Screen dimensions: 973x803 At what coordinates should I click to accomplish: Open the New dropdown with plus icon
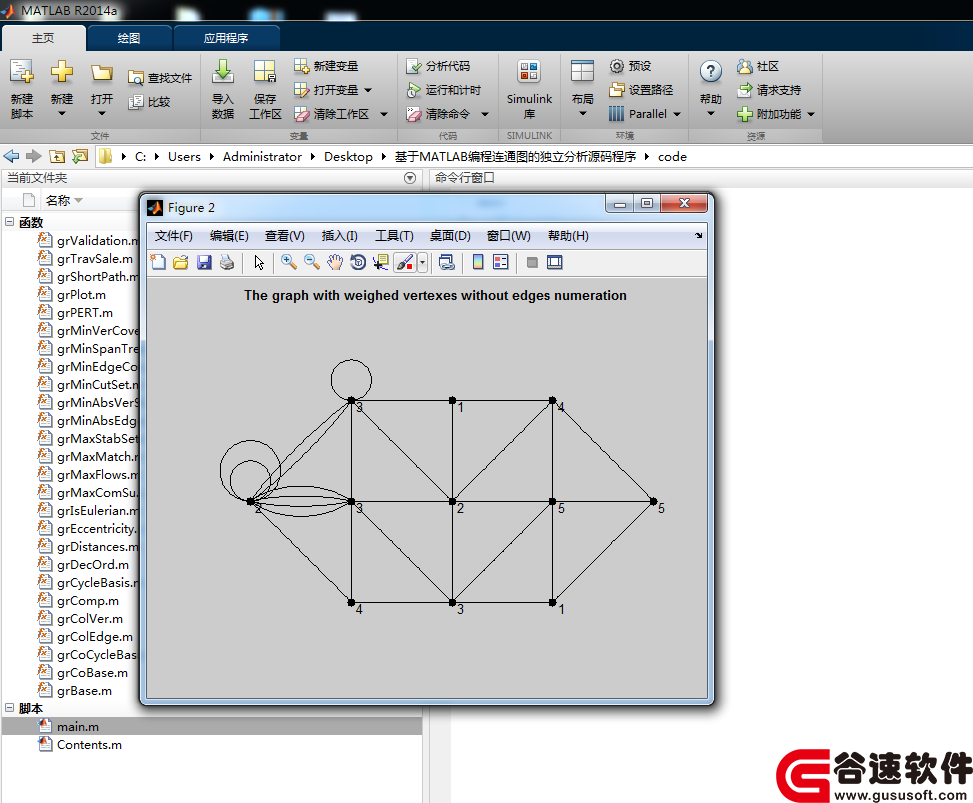pyautogui.click(x=61, y=89)
